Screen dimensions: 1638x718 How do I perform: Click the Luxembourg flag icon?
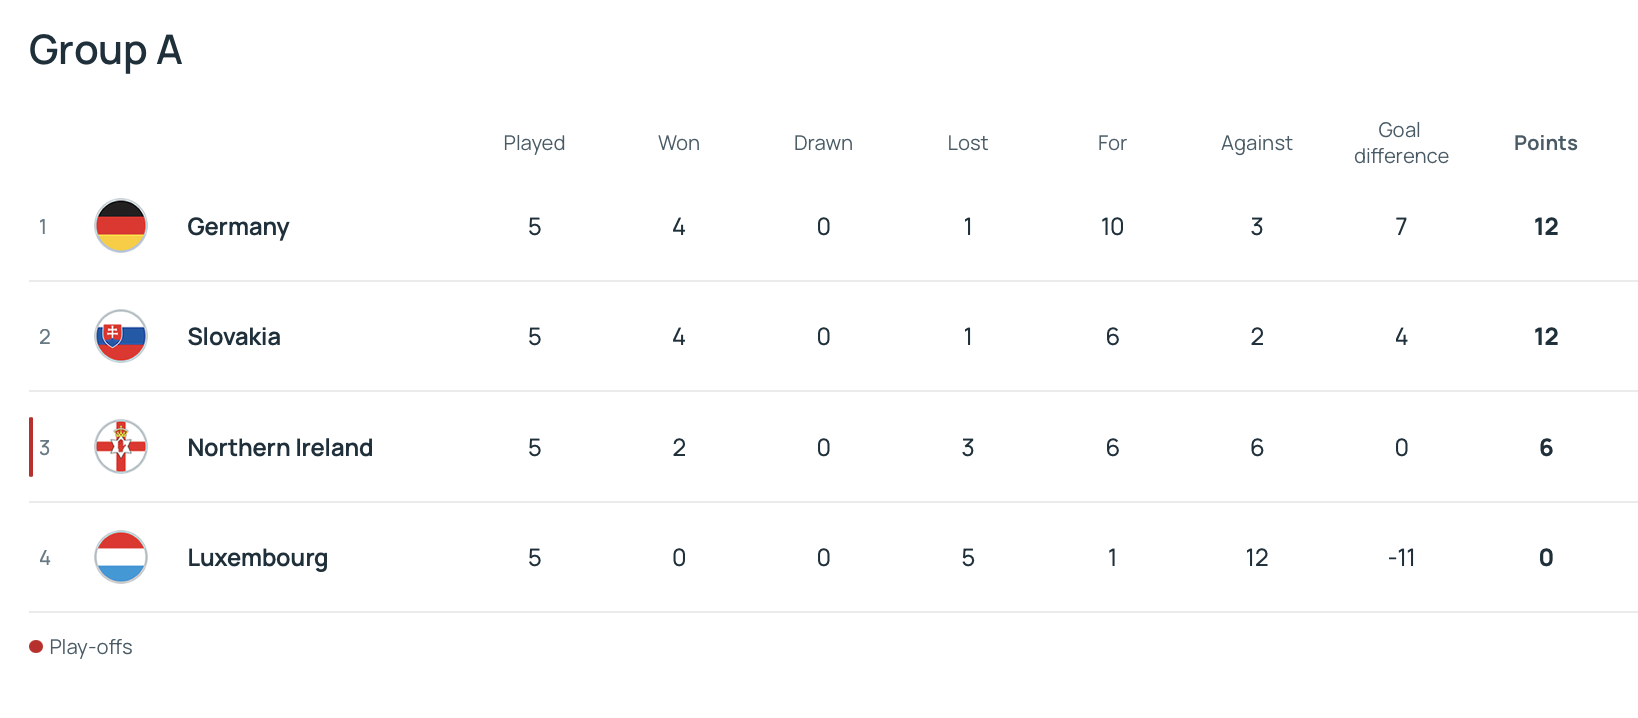tap(121, 557)
